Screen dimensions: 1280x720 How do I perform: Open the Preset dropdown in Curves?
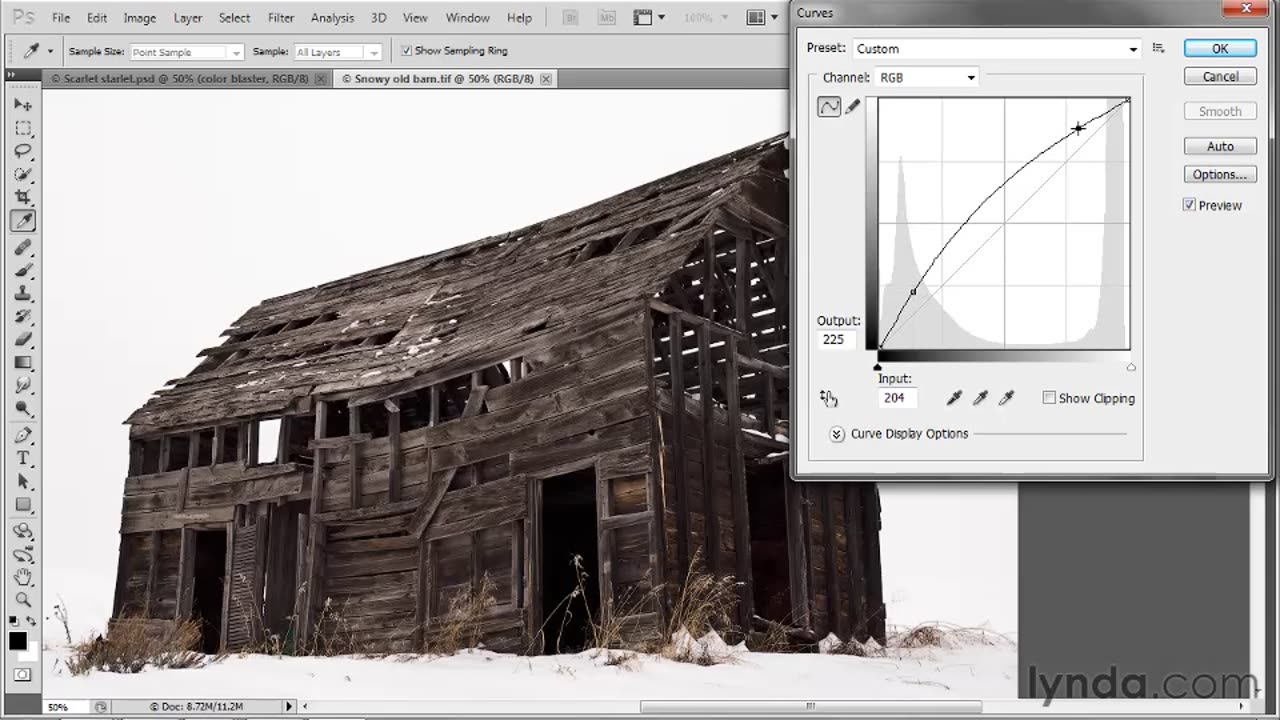point(997,48)
